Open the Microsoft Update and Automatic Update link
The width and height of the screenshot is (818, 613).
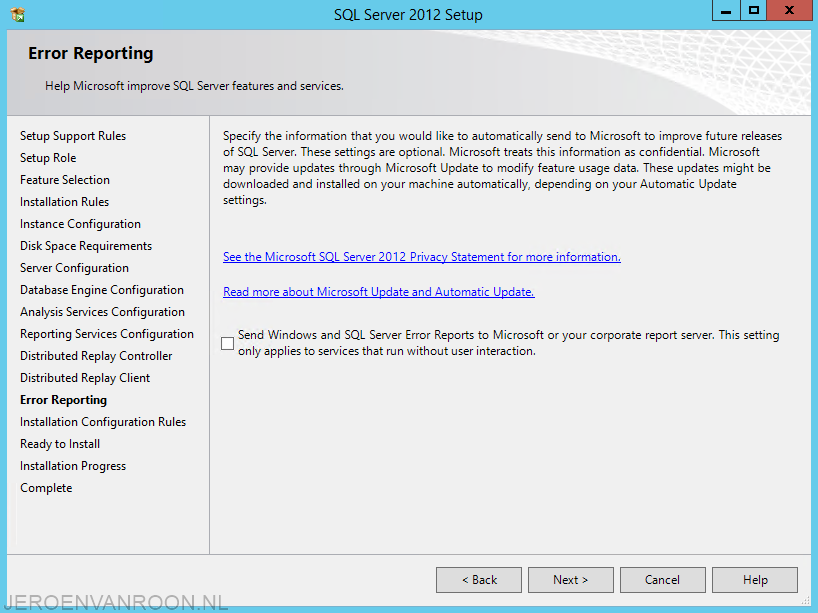click(379, 292)
